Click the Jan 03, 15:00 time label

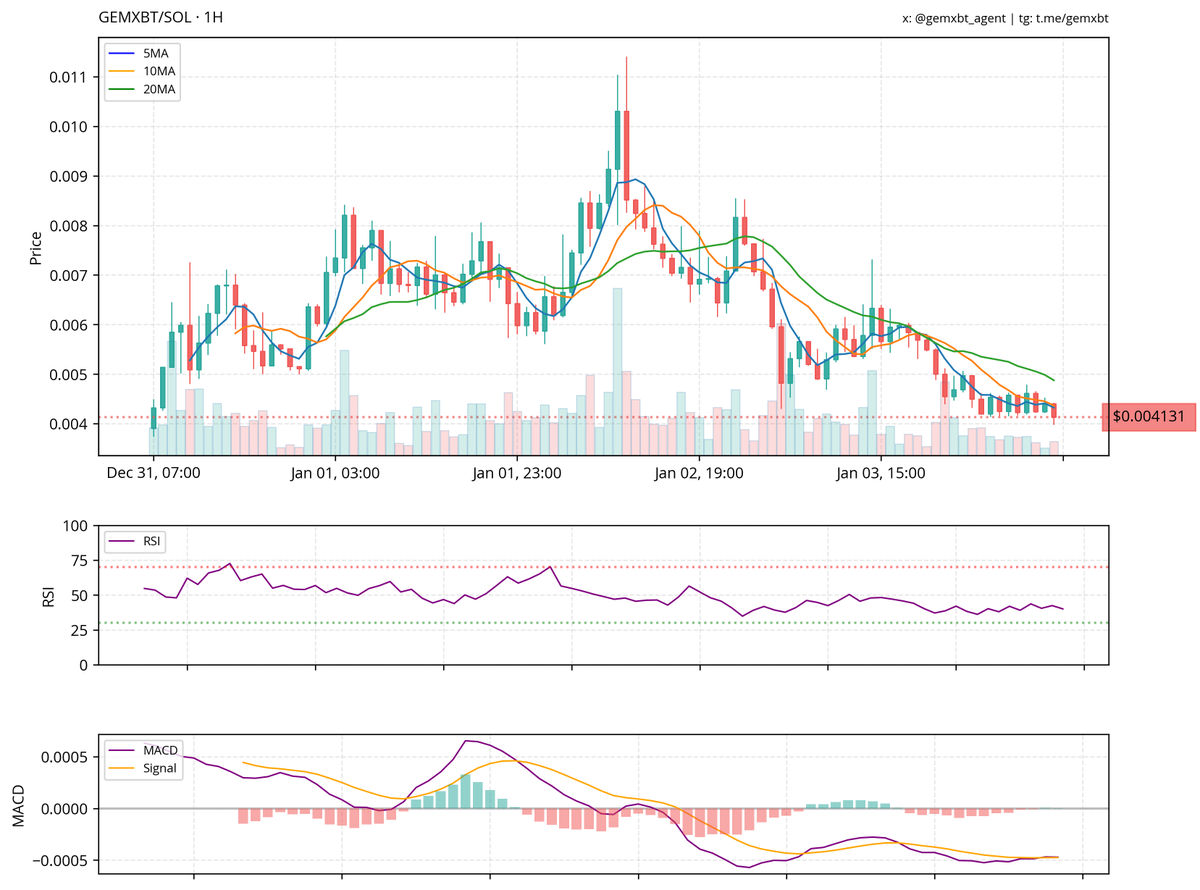point(881,473)
